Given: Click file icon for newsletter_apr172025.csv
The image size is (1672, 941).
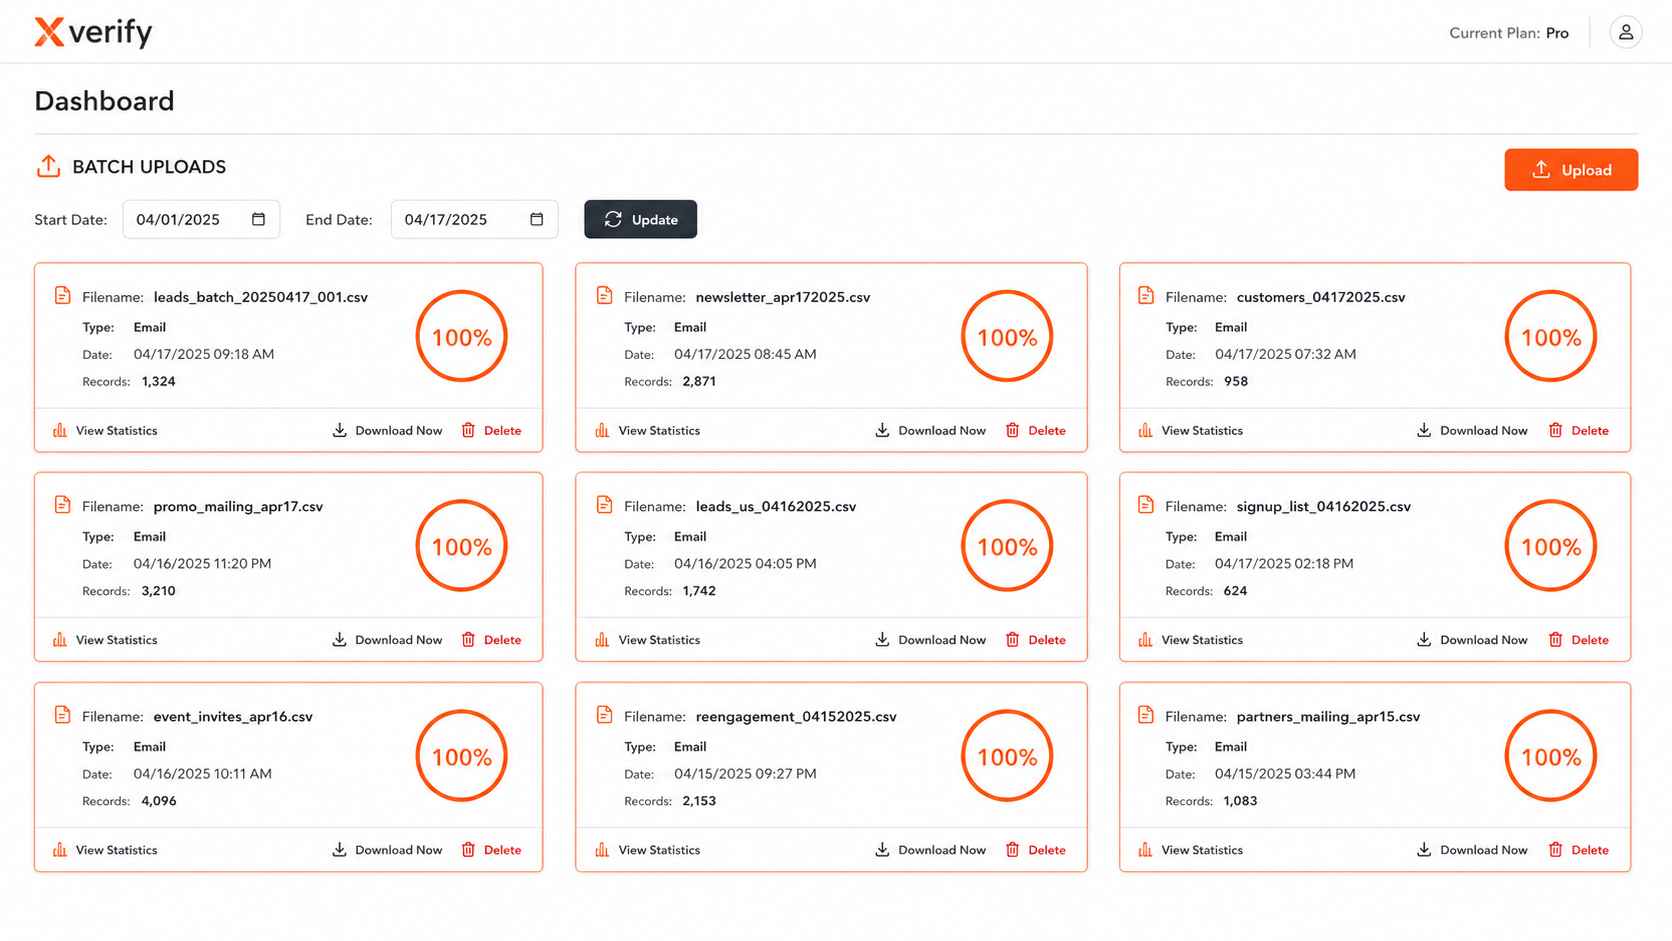Looking at the screenshot, I should 604,296.
